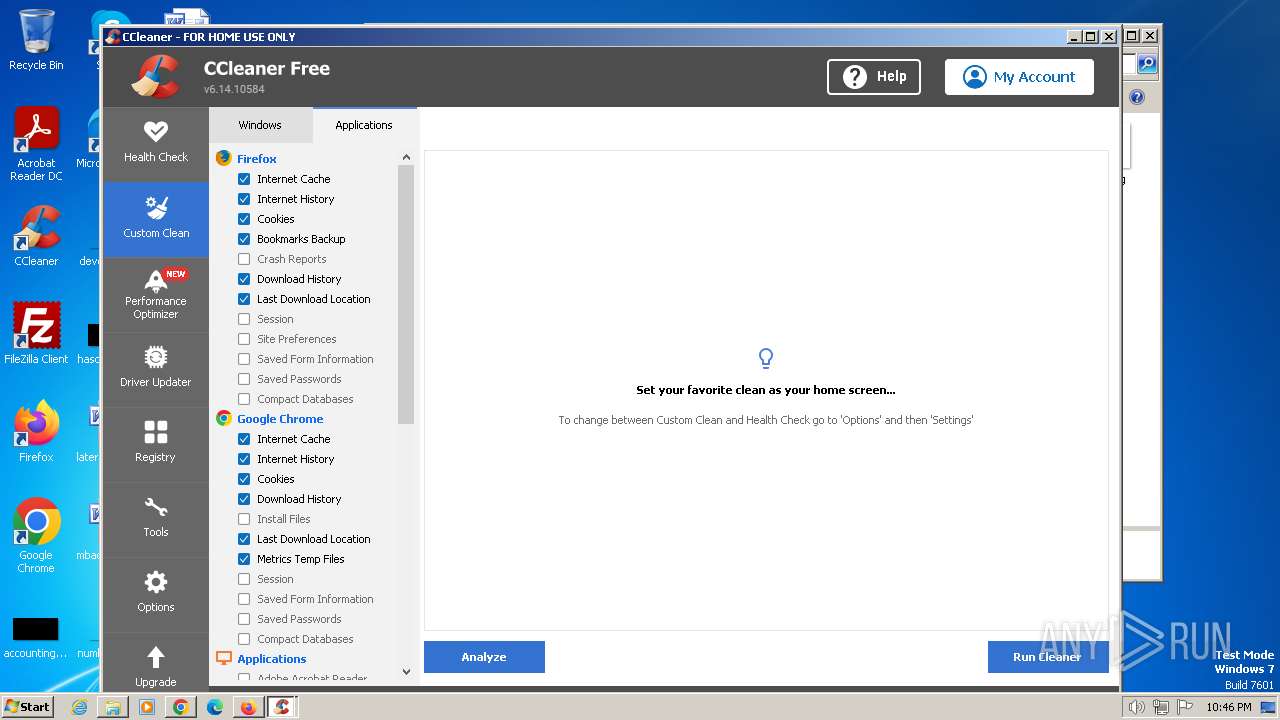This screenshot has height=720, width=1280.
Task: Collapse the Firefox group header
Action: click(257, 158)
